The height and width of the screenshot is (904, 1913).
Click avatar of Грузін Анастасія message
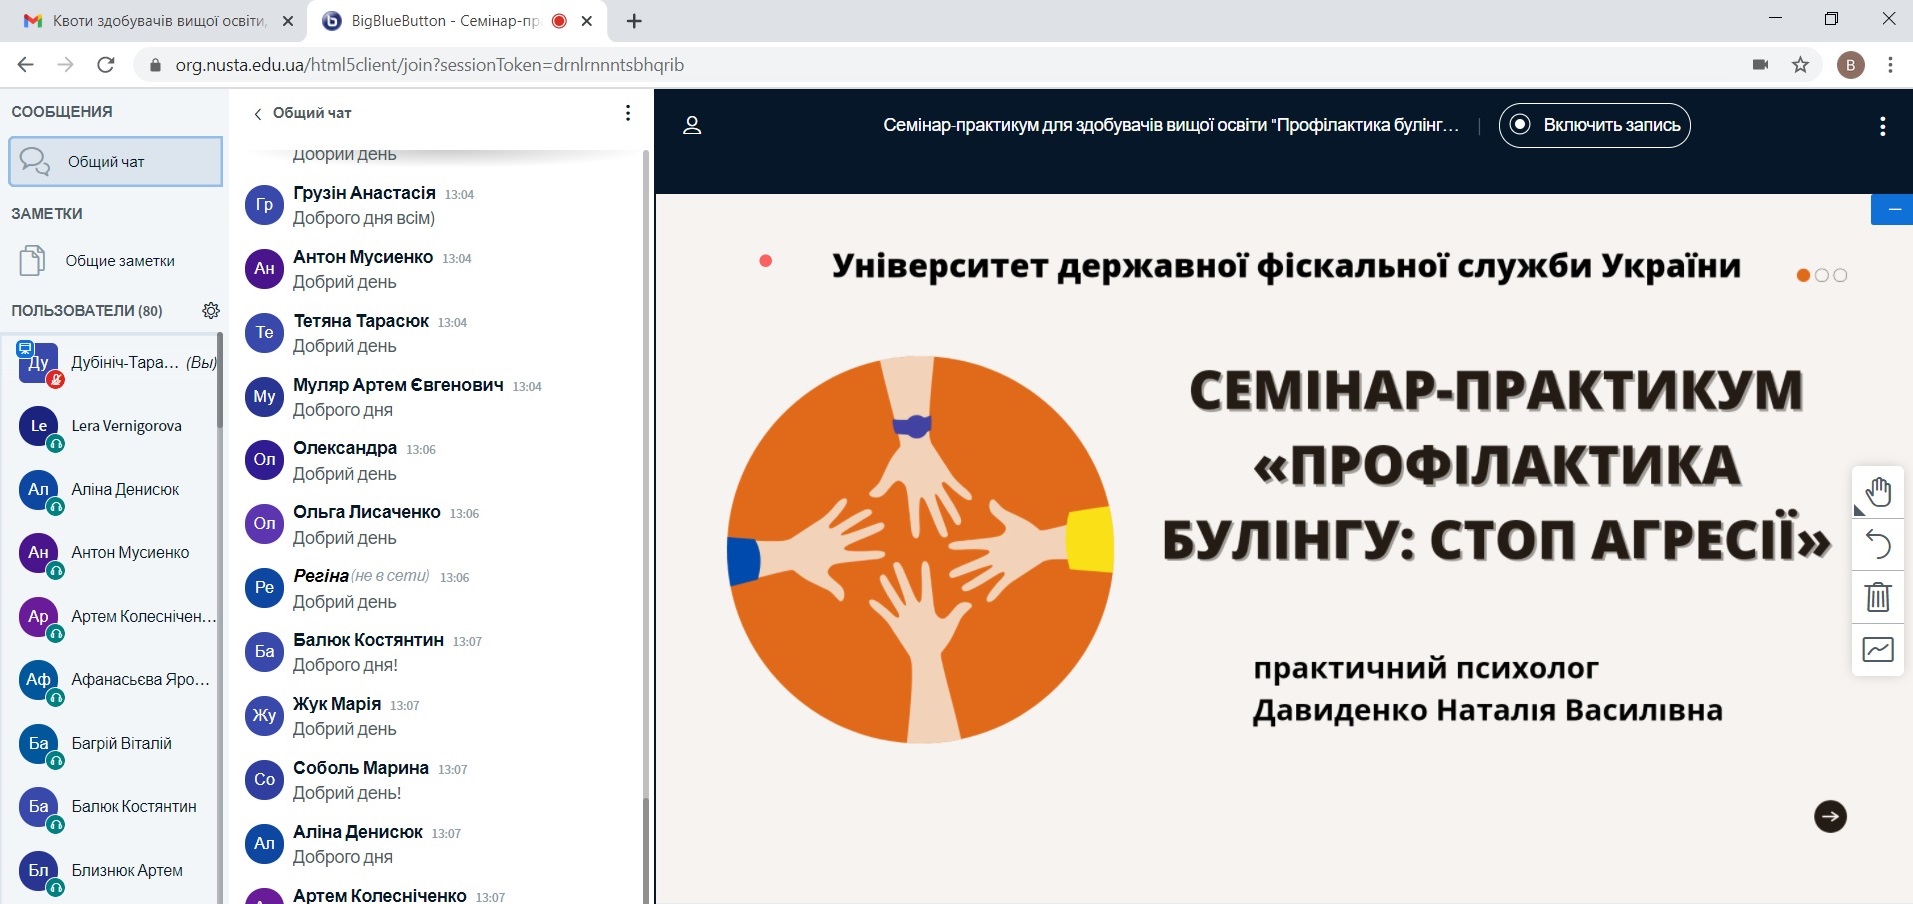(264, 205)
